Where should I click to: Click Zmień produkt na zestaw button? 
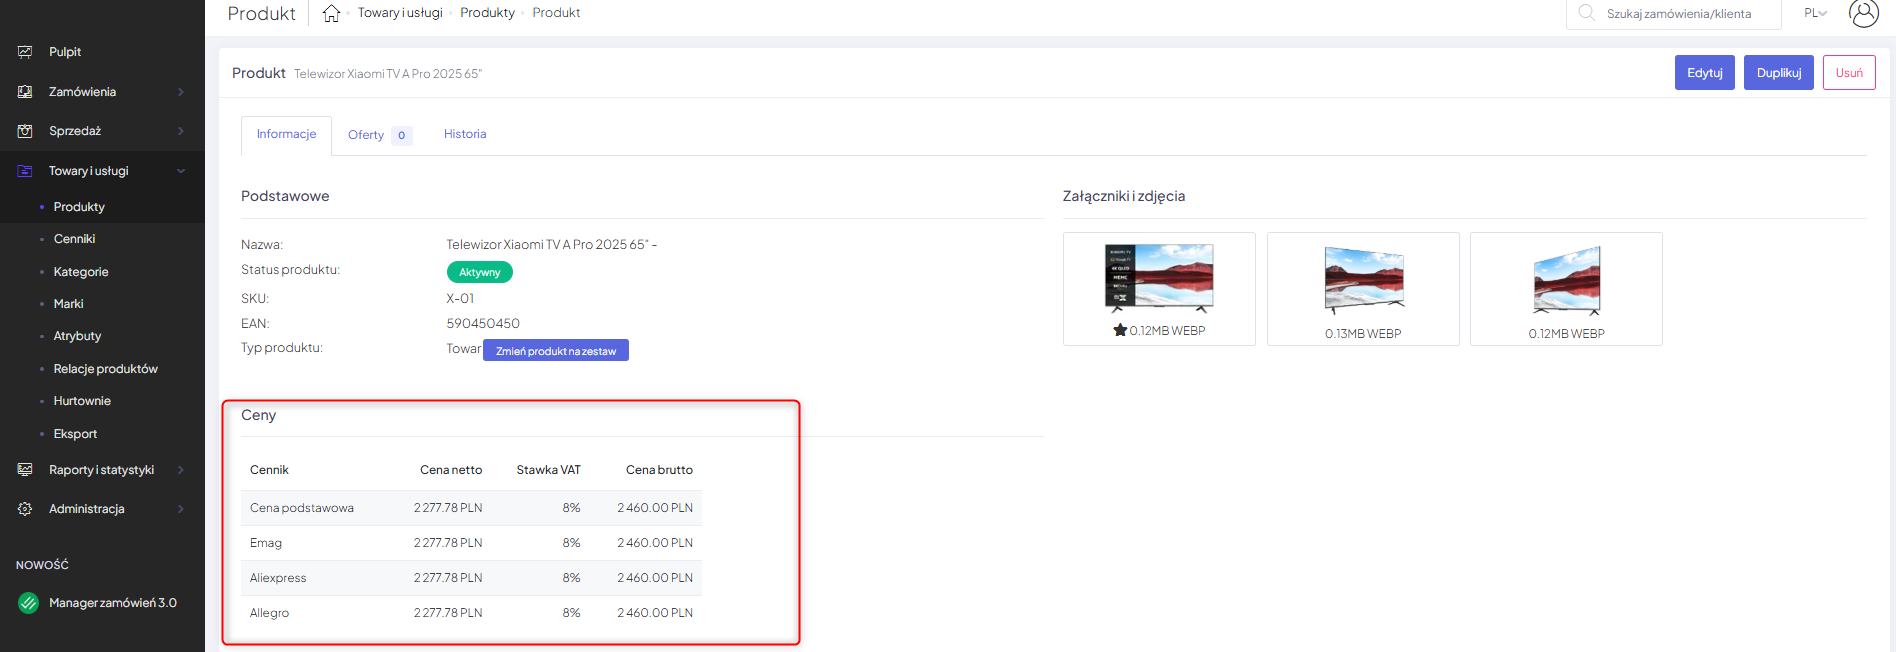pos(556,351)
